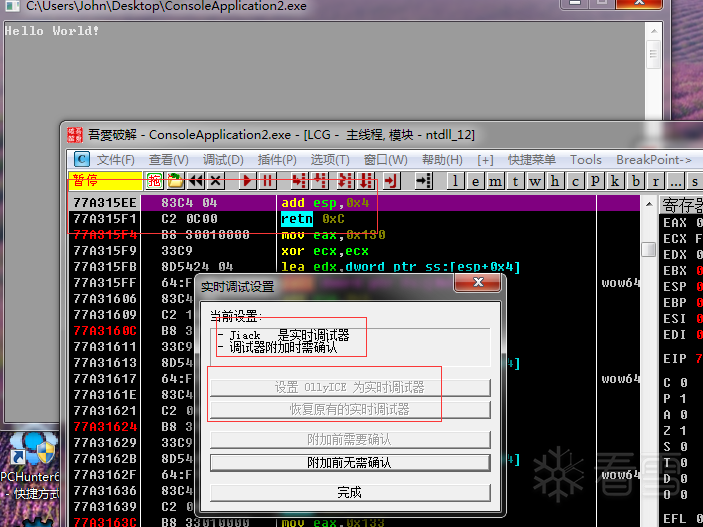703x527 pixels.
Task: Open CPU window with 'c' button
Action: point(575,181)
